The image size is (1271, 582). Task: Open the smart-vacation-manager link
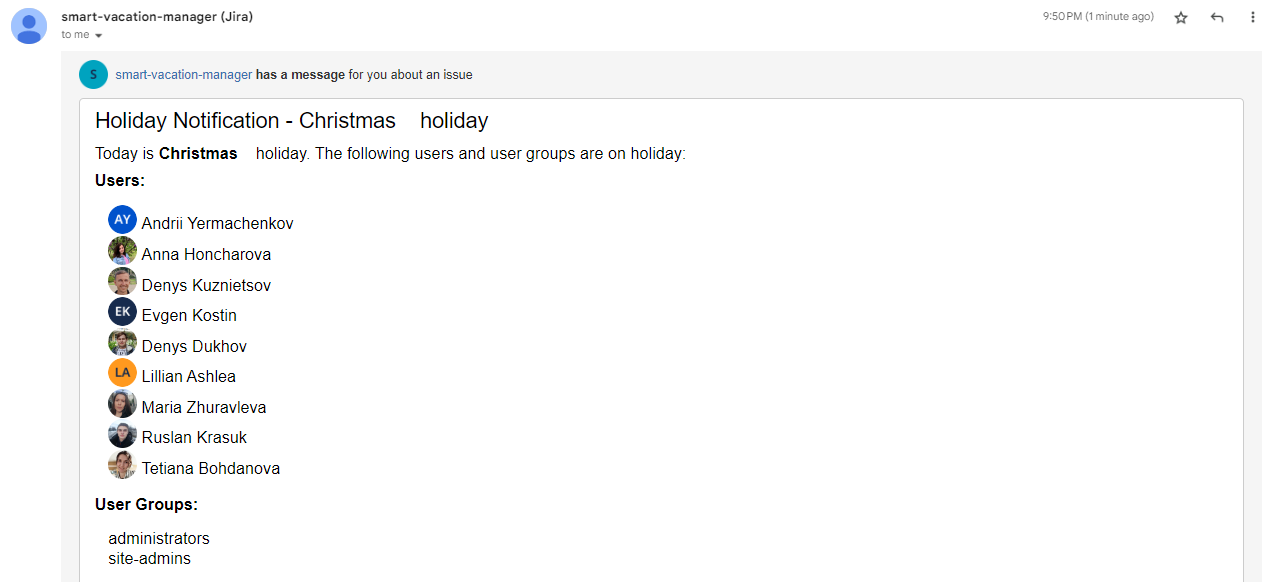pyautogui.click(x=184, y=75)
